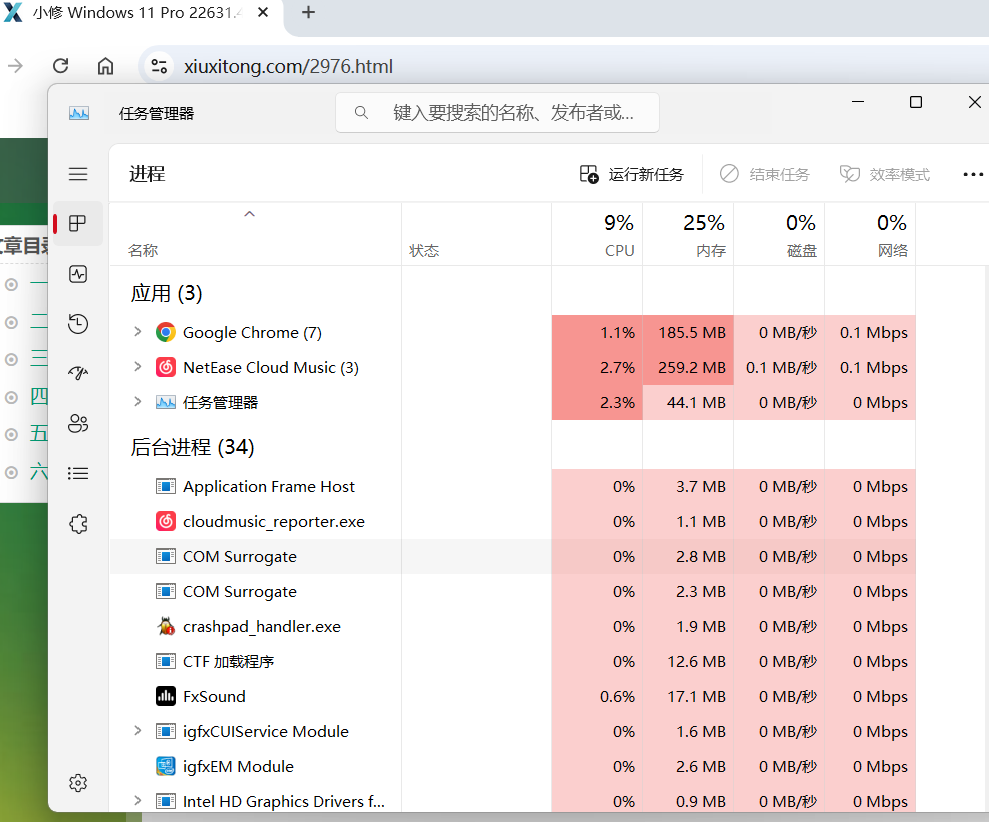Open Users page in sidebar
Screen dimensions: 989x822
click(78, 423)
